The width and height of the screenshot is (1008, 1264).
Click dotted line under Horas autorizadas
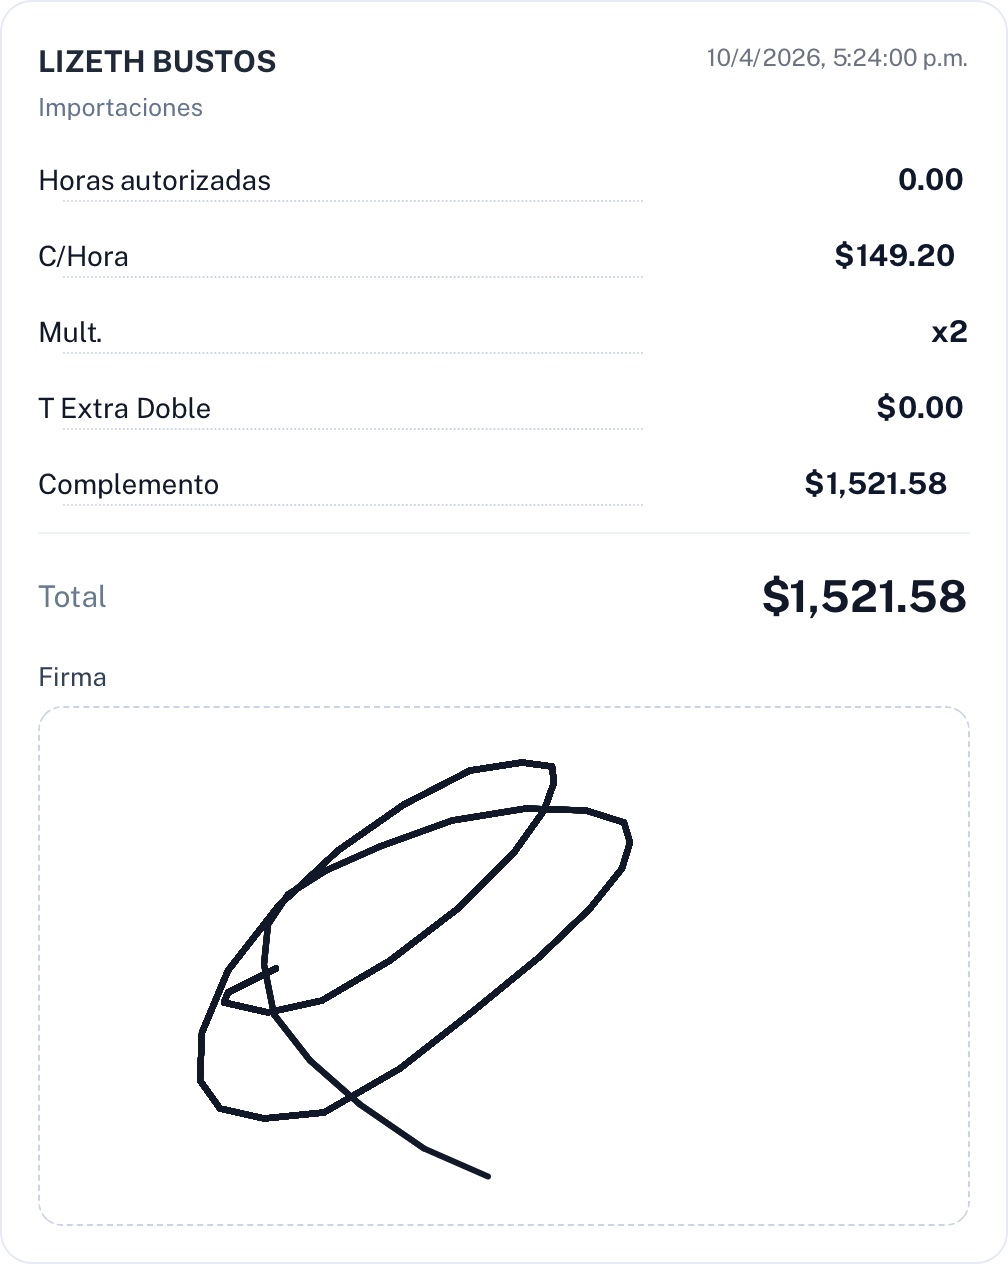coord(352,201)
